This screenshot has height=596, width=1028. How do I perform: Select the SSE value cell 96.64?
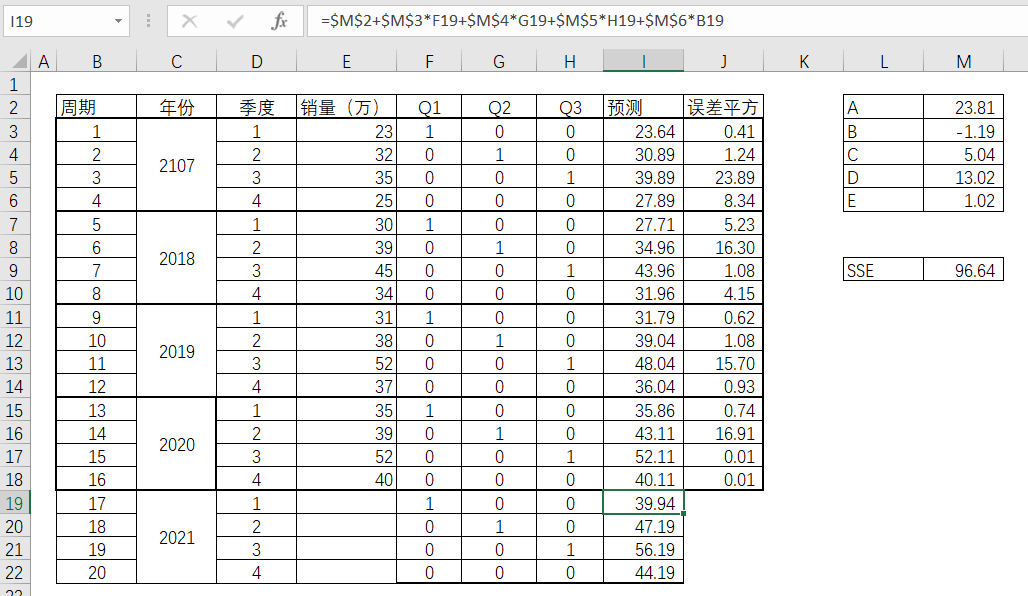click(963, 271)
